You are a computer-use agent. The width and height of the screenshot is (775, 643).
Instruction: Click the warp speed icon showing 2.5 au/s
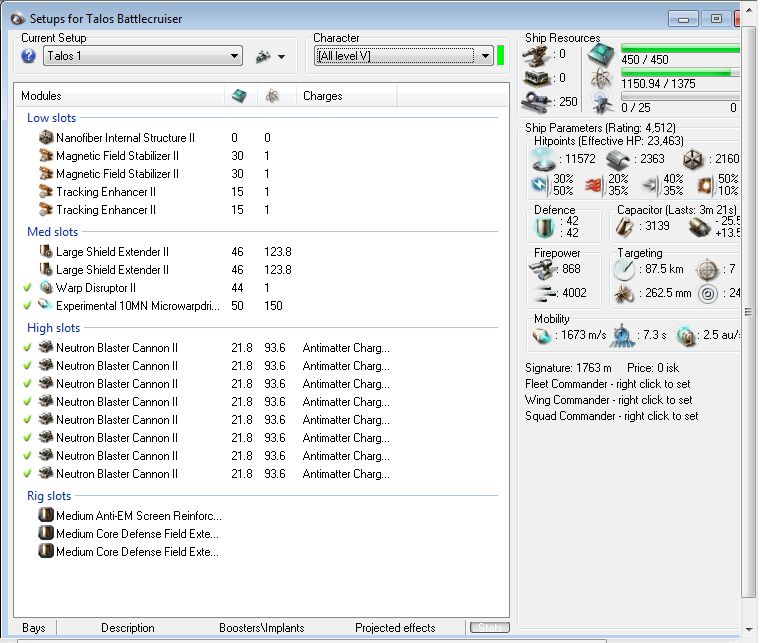(685, 336)
